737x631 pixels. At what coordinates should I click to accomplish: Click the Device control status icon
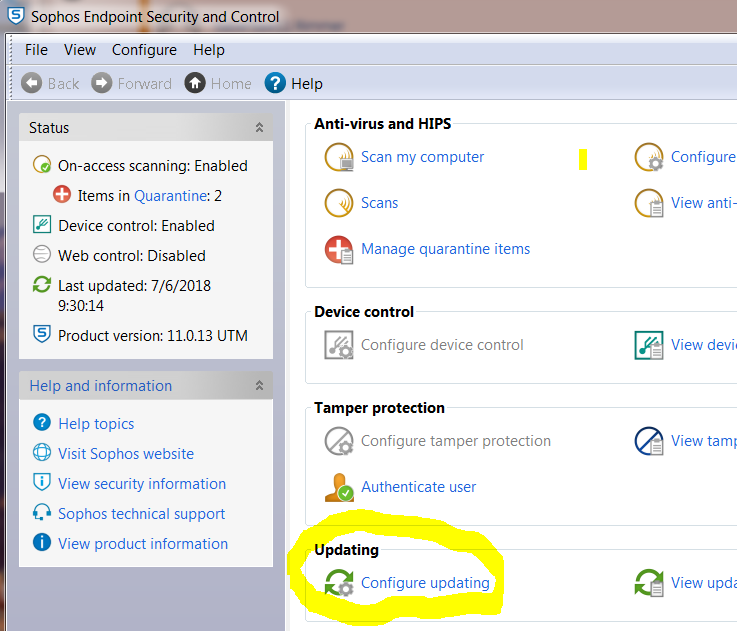point(42,224)
